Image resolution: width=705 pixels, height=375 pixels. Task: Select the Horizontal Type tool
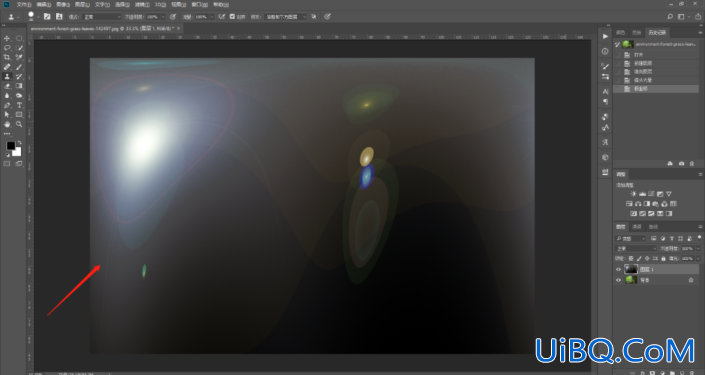coord(19,105)
